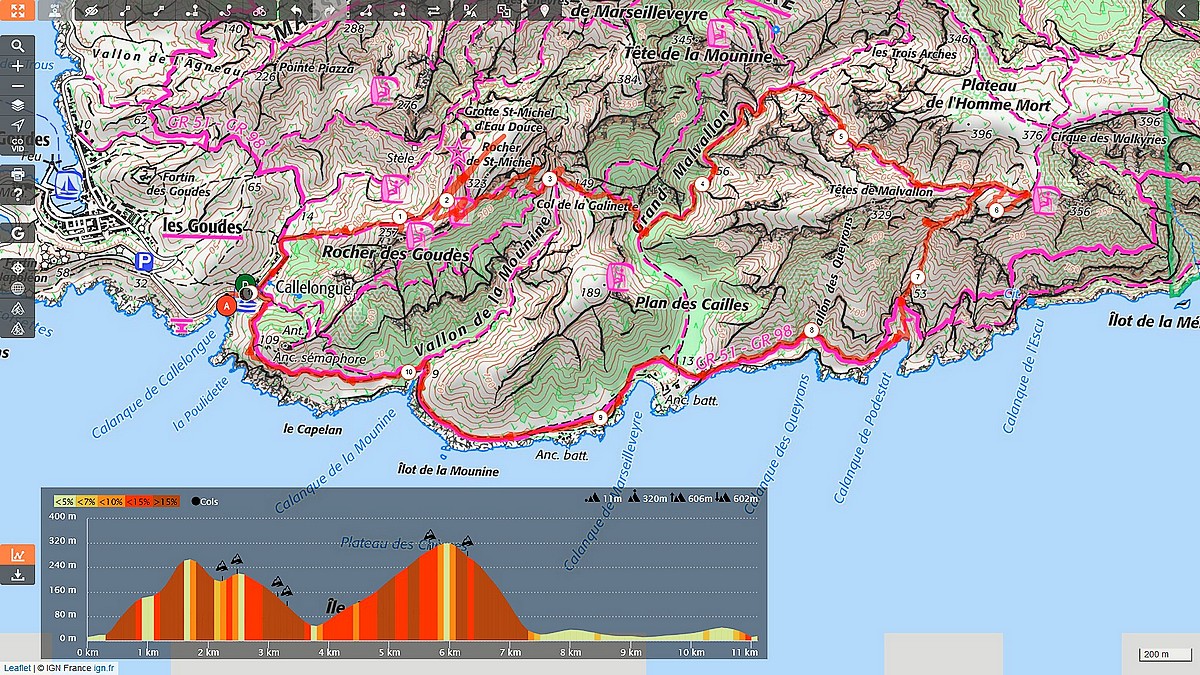This screenshot has width=1200, height=675.
Task: Click the <5% slope legend swatch
Action: (x=65, y=501)
